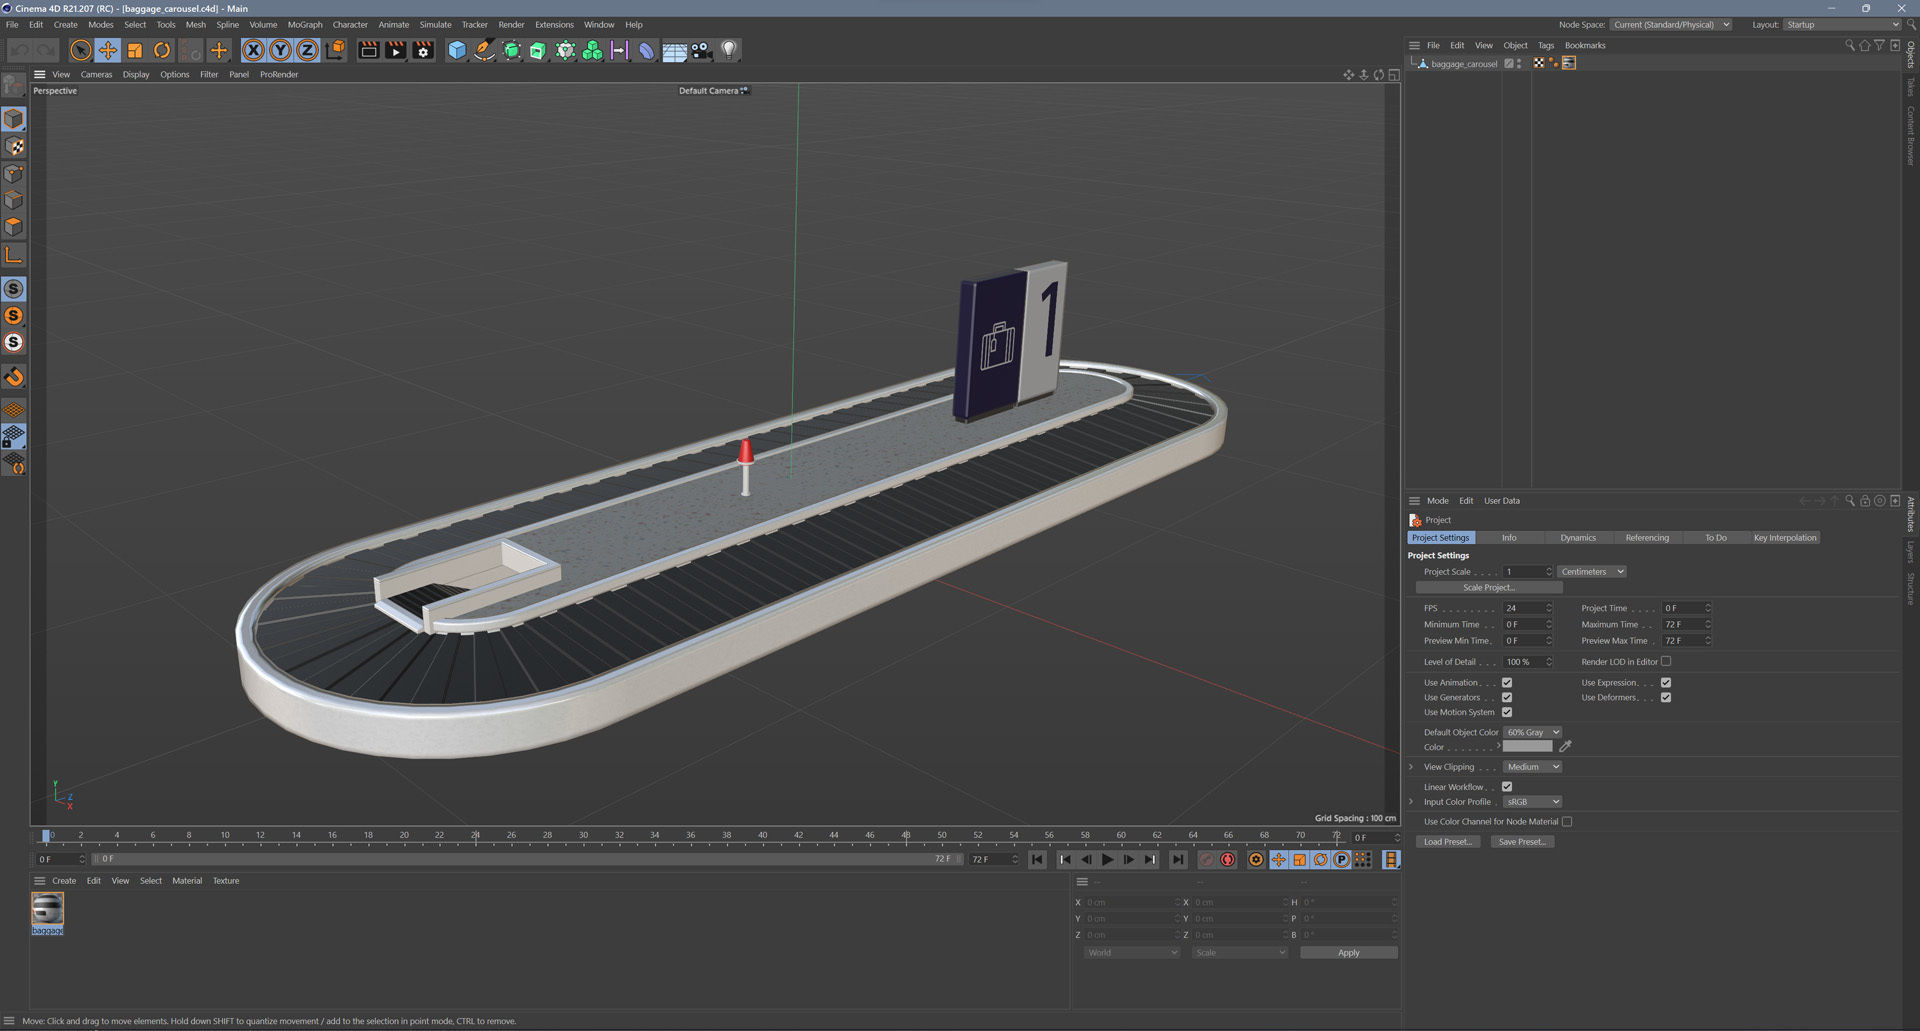Viewport: 1920px width, 1031px height.
Task: Uncheck Use Motion System checkbox
Action: (x=1507, y=712)
